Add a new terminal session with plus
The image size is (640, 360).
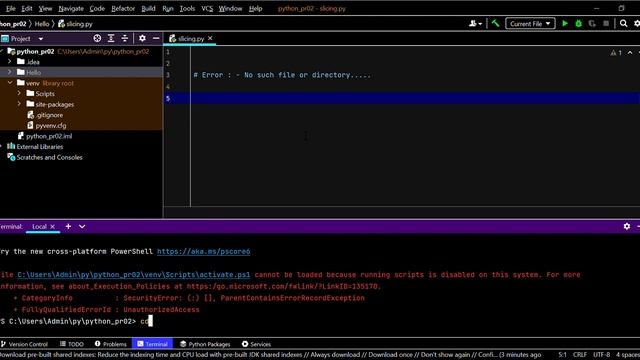point(68,226)
